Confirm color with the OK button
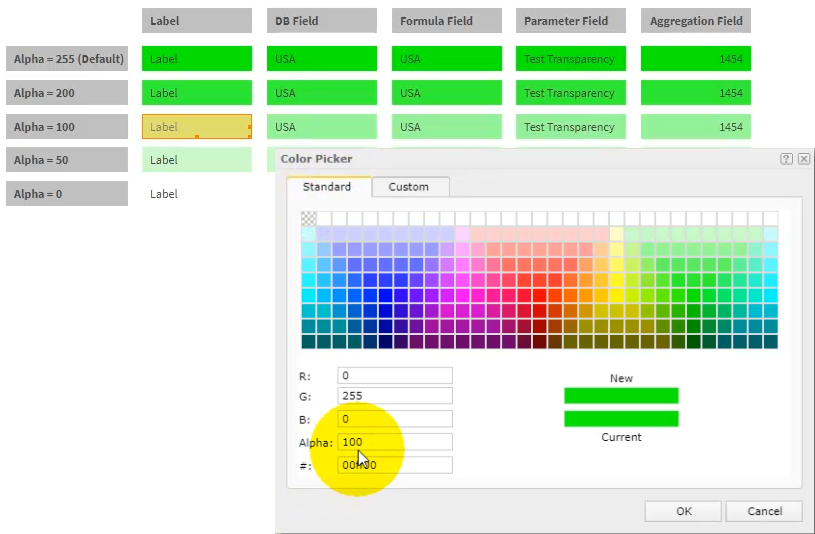This screenshot has width=815, height=534. [x=683, y=511]
